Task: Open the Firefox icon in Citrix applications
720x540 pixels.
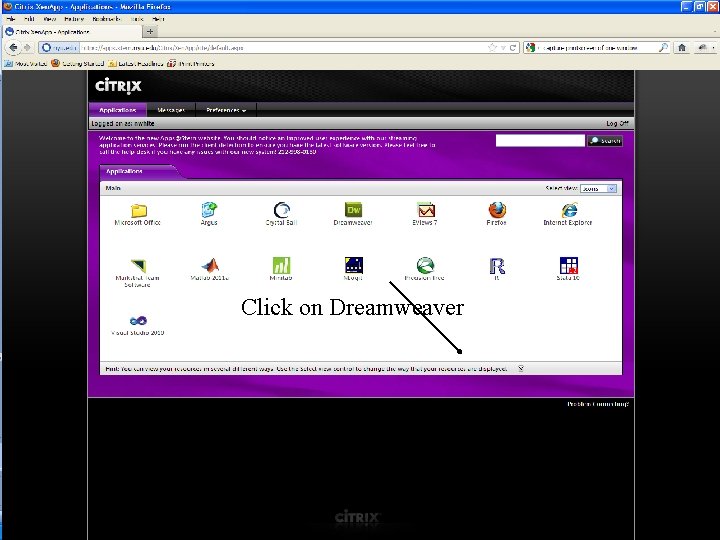Action: click(497, 210)
